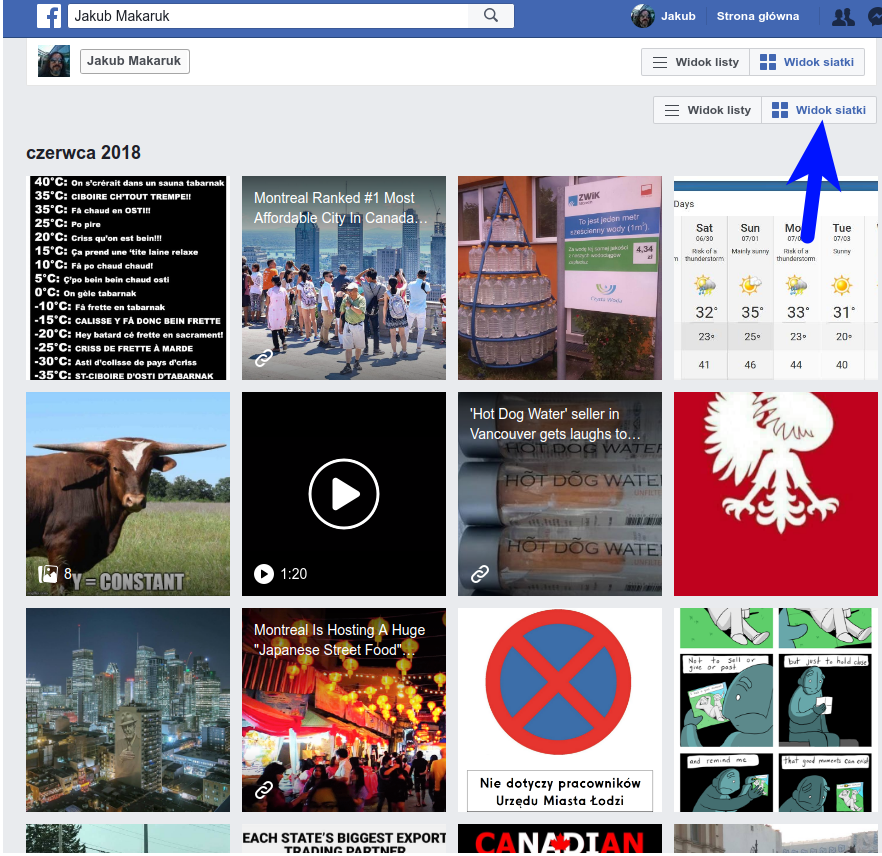Open the longhorn bull photo album
The width and height of the screenshot is (882, 856).
tap(128, 494)
